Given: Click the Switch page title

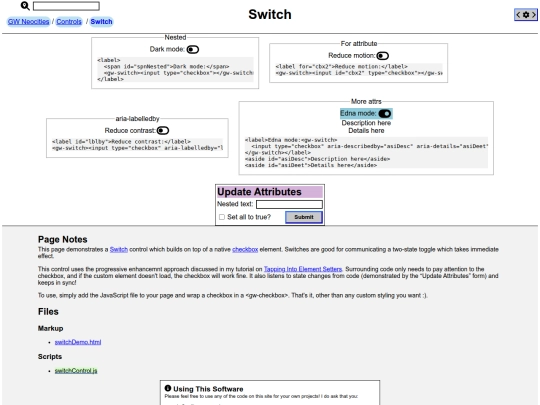Looking at the screenshot, I should coord(270,14).
